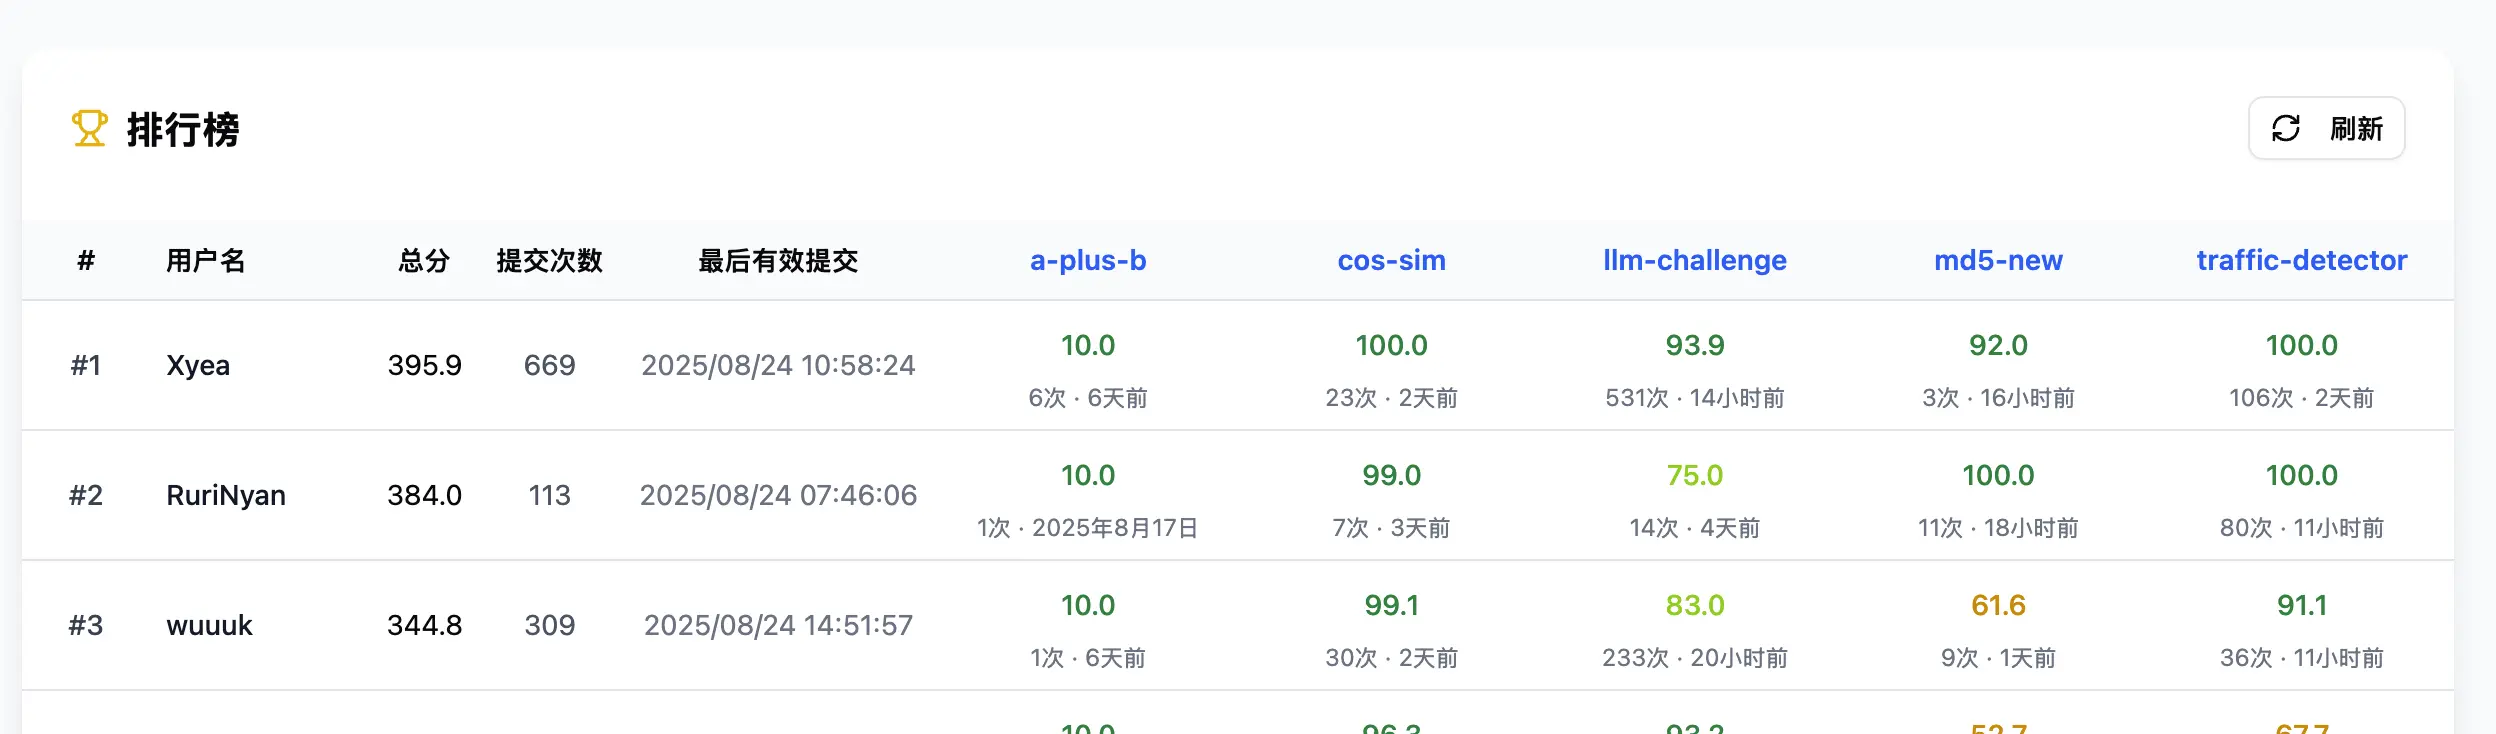Open the llm-challenge problem link
The height and width of the screenshot is (734, 2496).
click(1694, 261)
